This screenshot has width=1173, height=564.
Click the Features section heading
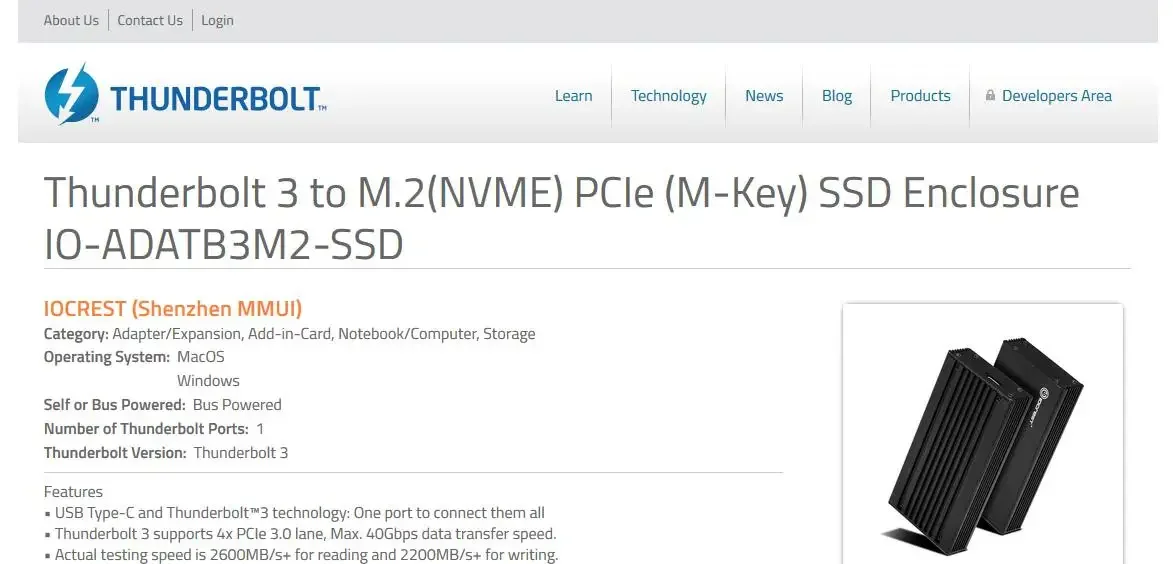[x=73, y=492]
